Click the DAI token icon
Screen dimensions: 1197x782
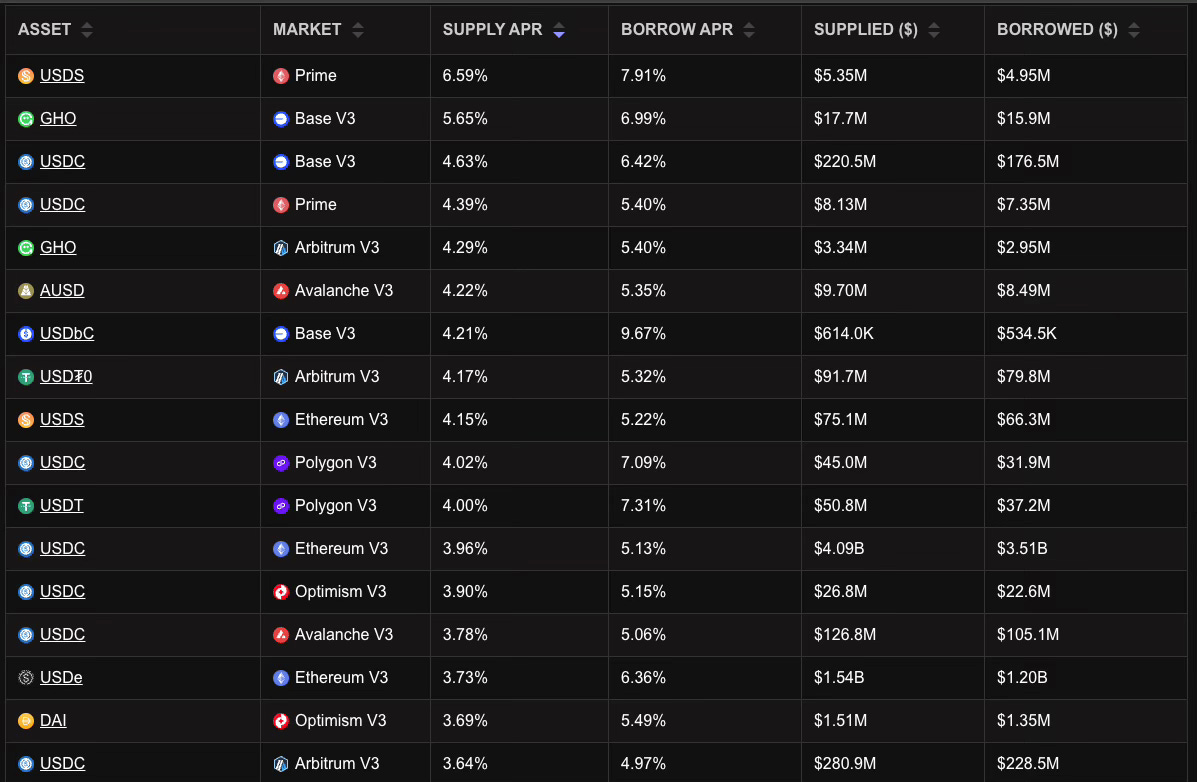[24, 720]
